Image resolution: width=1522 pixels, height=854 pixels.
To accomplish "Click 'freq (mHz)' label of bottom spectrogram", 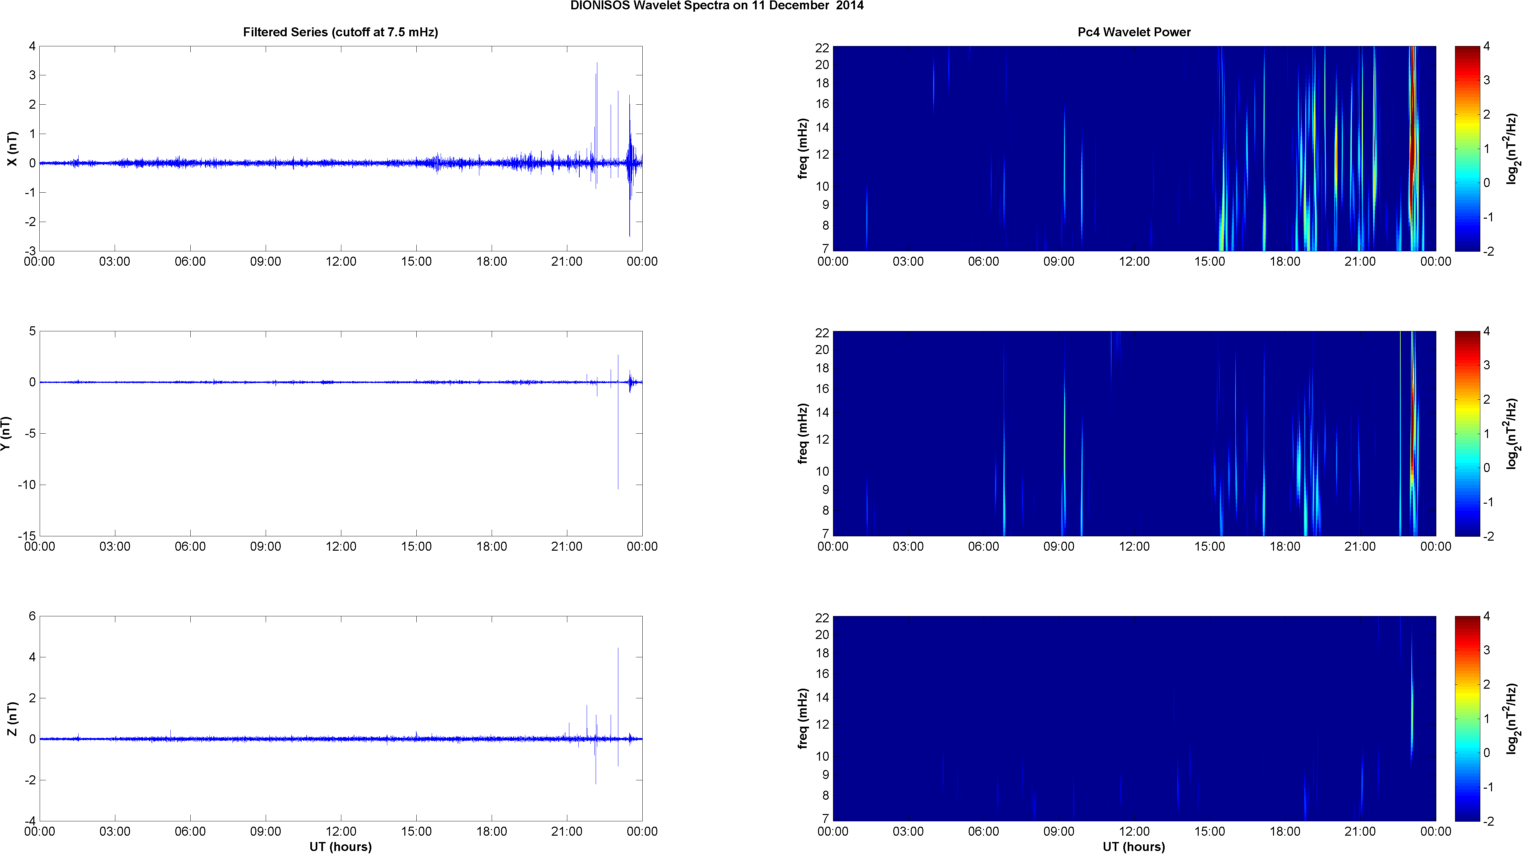I will [x=803, y=719].
